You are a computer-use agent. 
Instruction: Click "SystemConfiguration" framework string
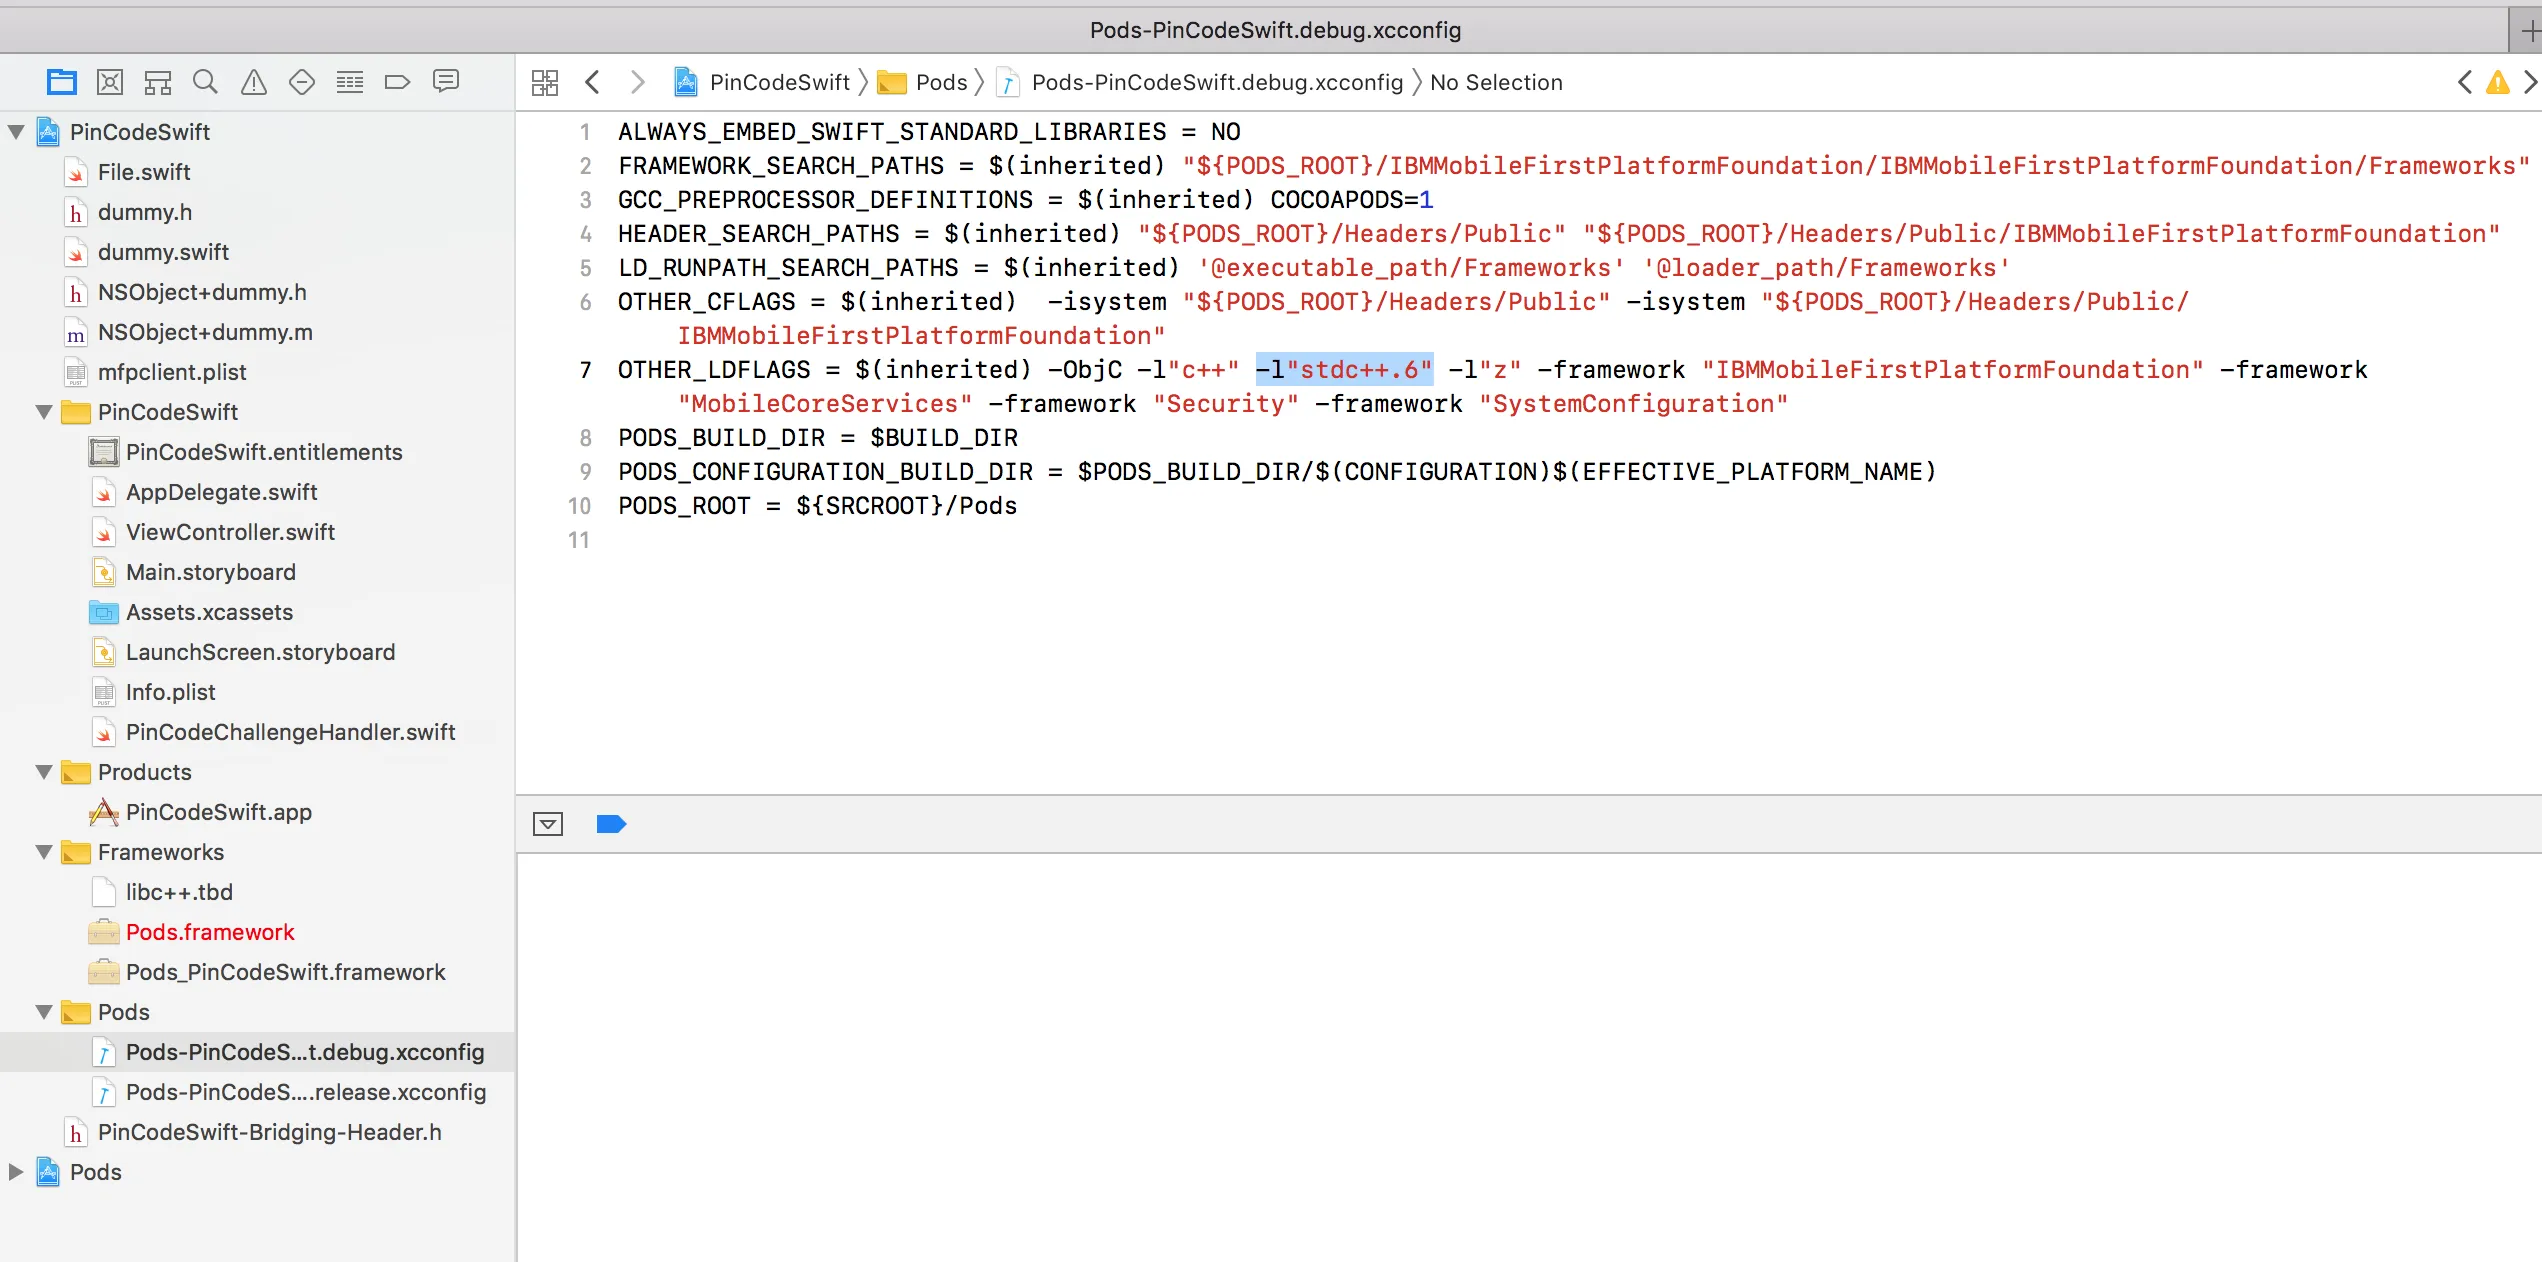1633,404
